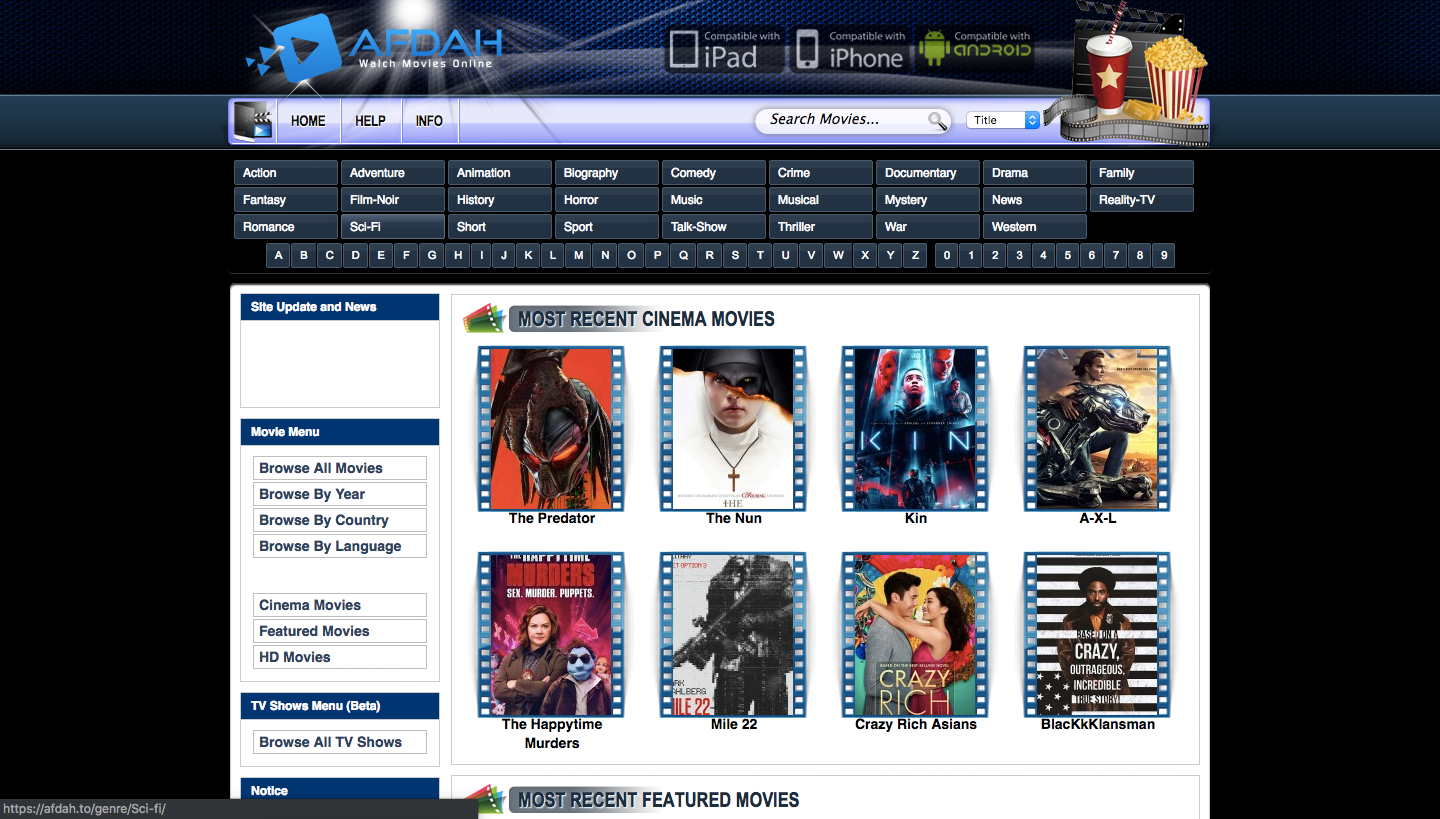This screenshot has height=819, width=1440.
Task: Select the Fantasy genre
Action: click(286, 200)
